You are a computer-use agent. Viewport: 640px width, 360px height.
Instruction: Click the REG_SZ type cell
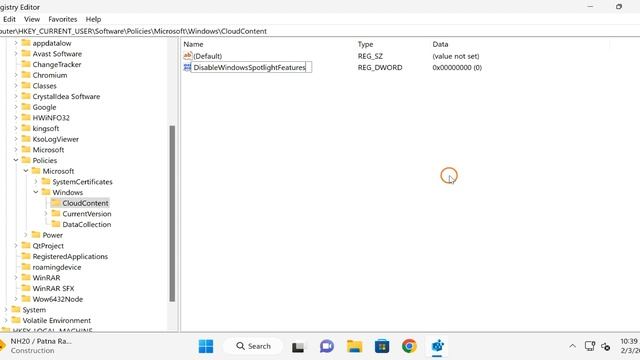click(x=370, y=56)
